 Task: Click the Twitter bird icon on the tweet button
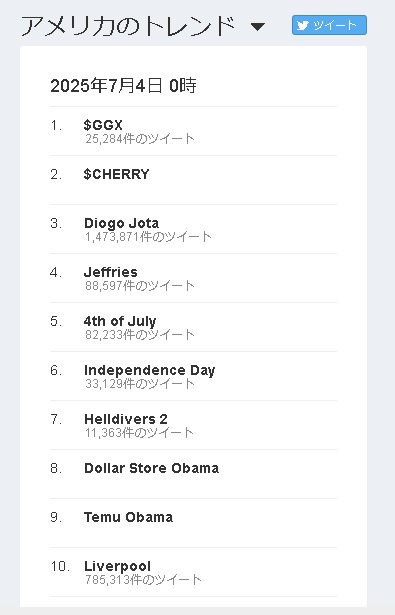click(302, 25)
